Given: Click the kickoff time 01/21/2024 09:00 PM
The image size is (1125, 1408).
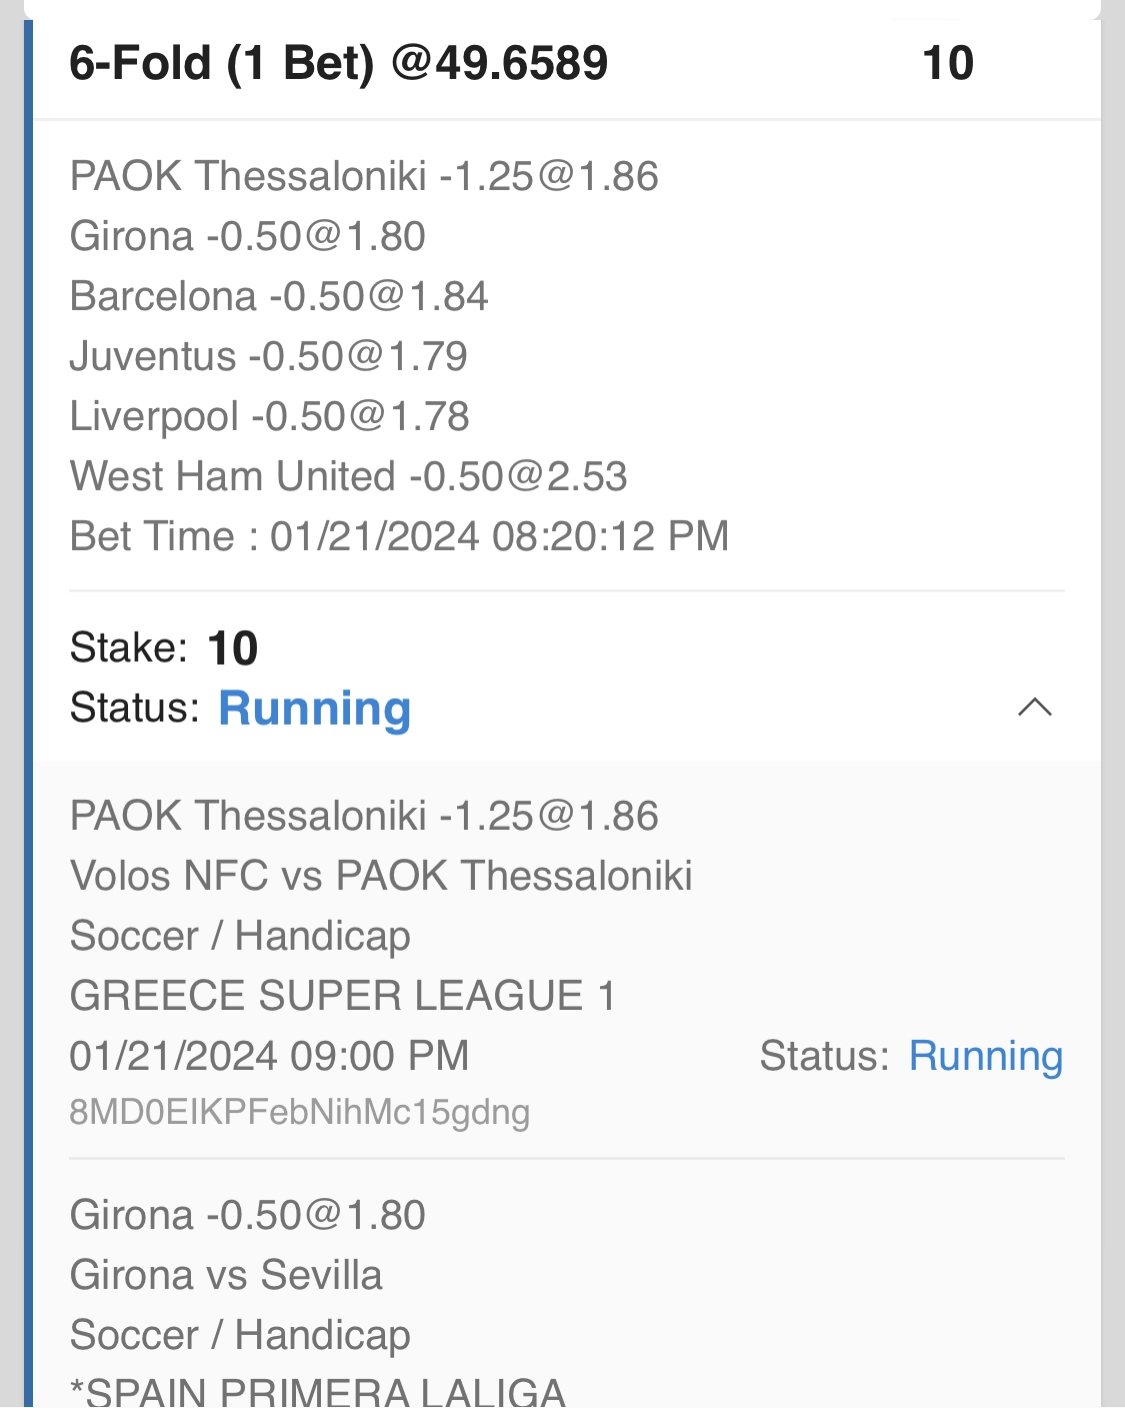Looking at the screenshot, I should pyautogui.click(x=269, y=1056).
